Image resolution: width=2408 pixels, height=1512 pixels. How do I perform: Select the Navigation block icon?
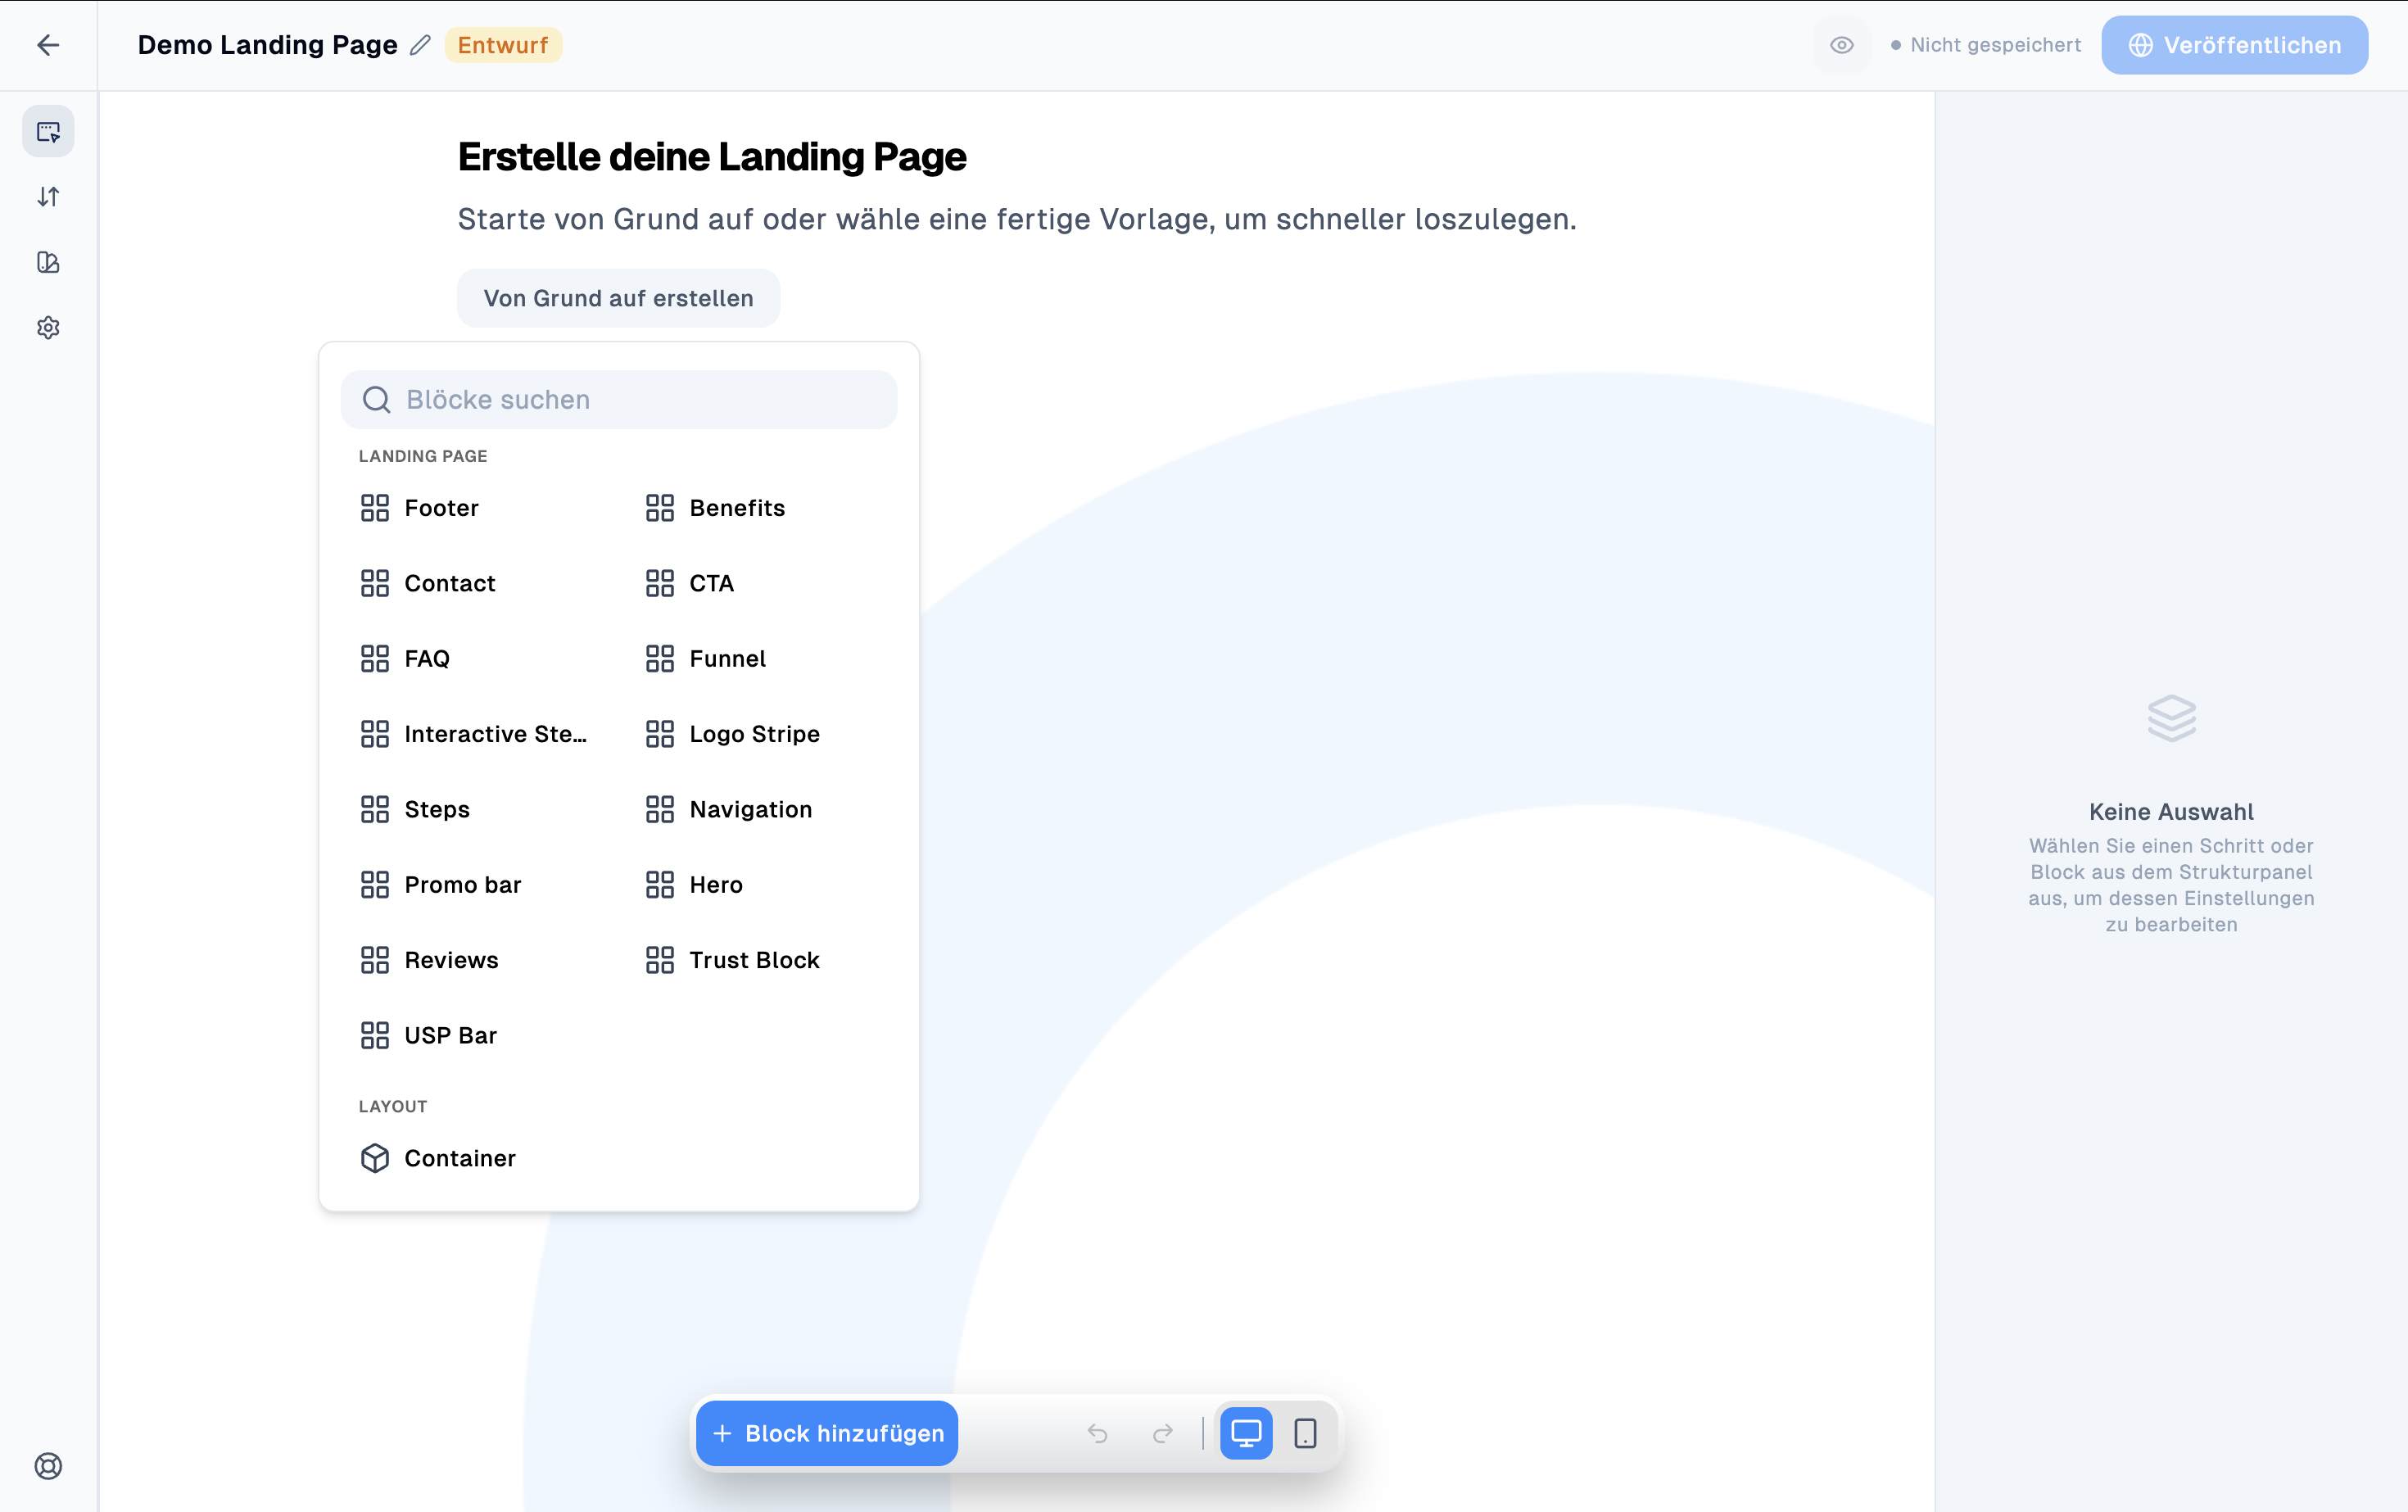(x=660, y=809)
